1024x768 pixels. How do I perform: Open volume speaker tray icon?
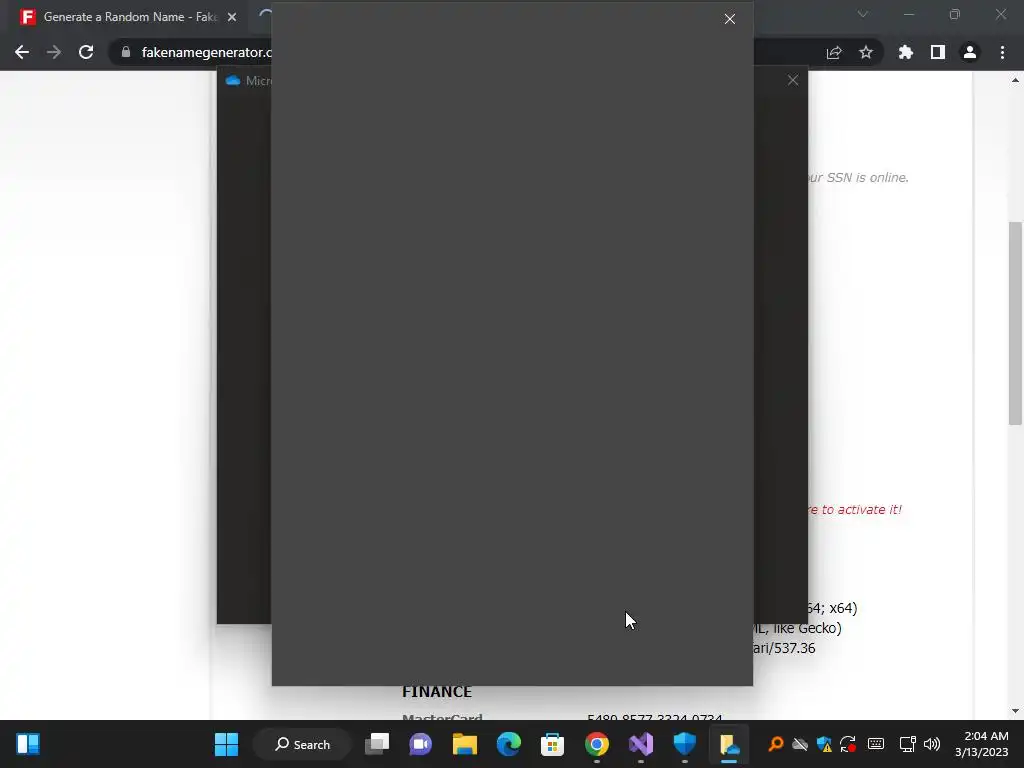click(932, 744)
